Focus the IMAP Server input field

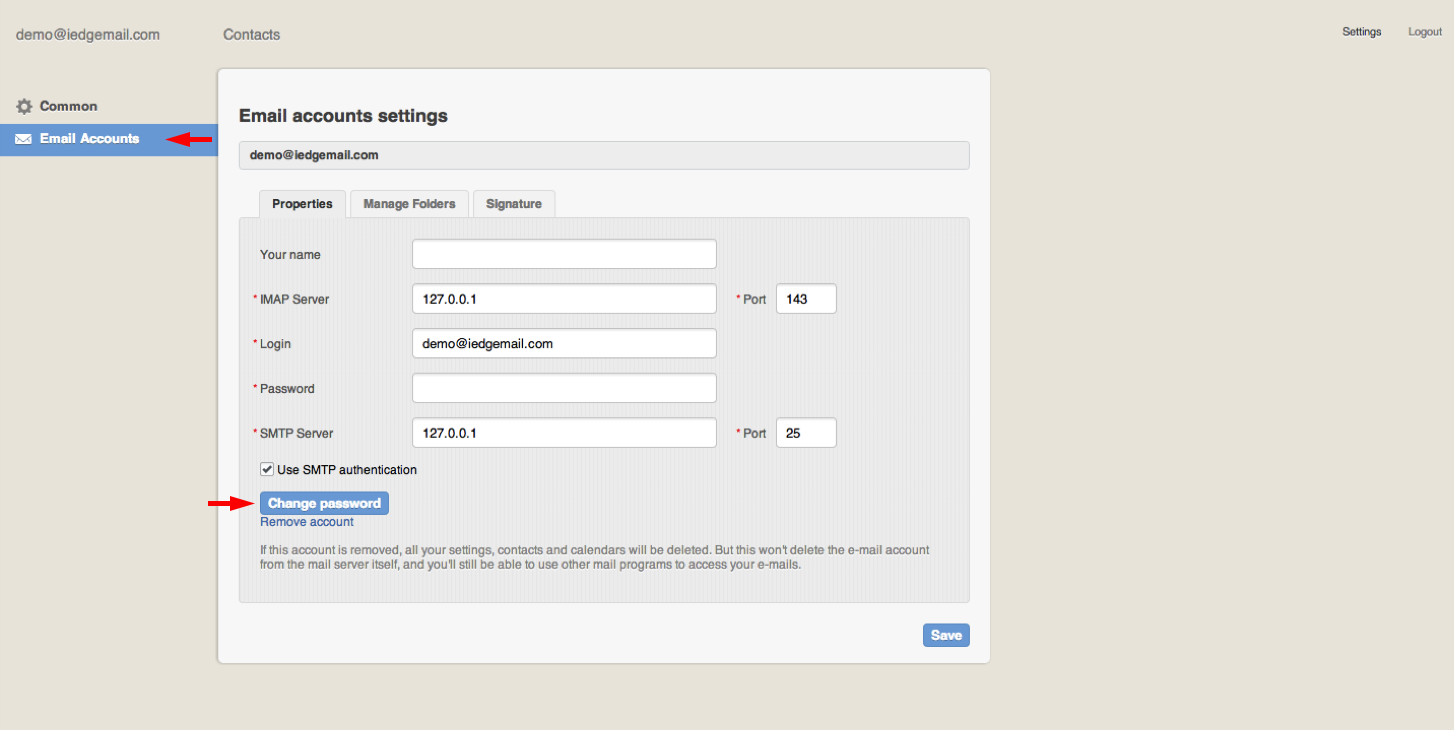tap(564, 299)
